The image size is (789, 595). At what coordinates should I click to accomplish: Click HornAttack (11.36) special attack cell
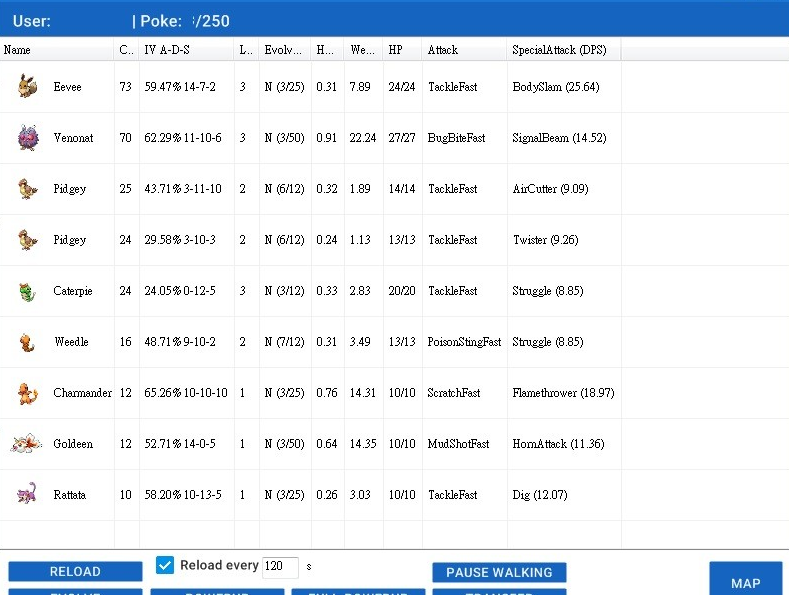pyautogui.click(x=558, y=443)
